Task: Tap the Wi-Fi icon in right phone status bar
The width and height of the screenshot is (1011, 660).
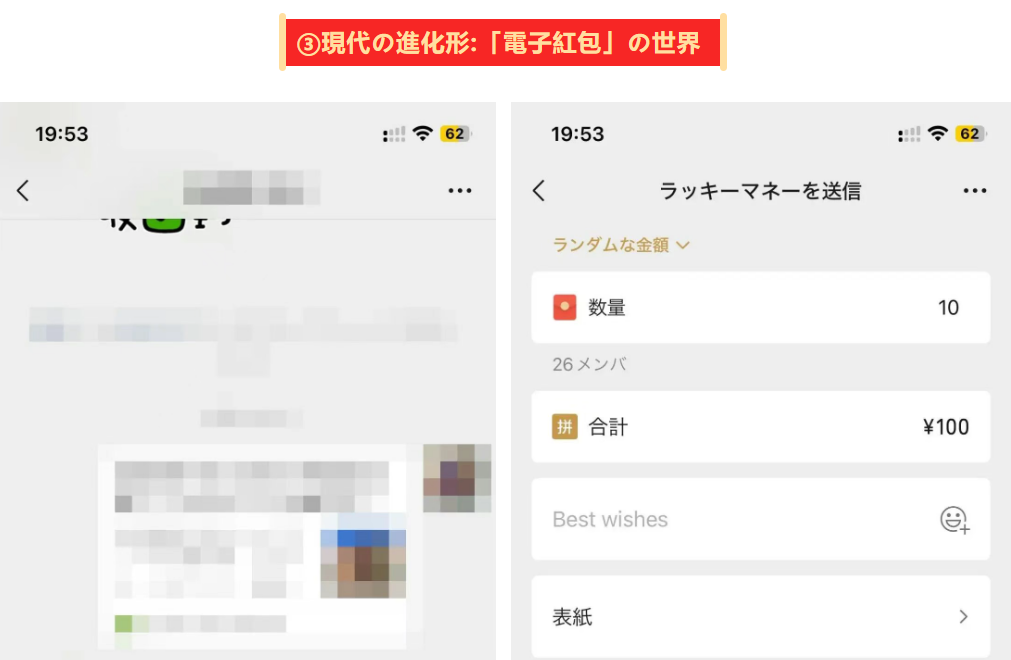Action: pyautogui.click(x=937, y=133)
